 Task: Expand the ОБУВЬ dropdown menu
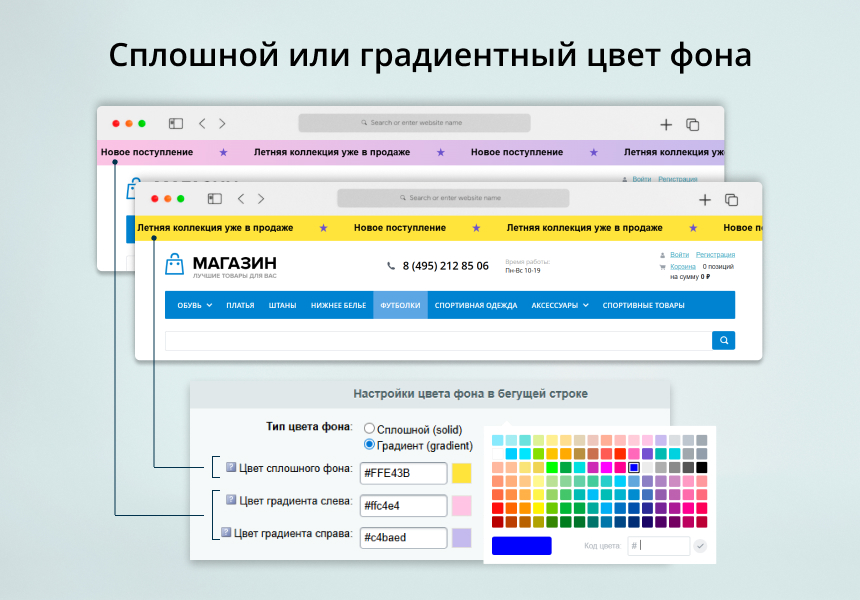pyautogui.click(x=194, y=305)
